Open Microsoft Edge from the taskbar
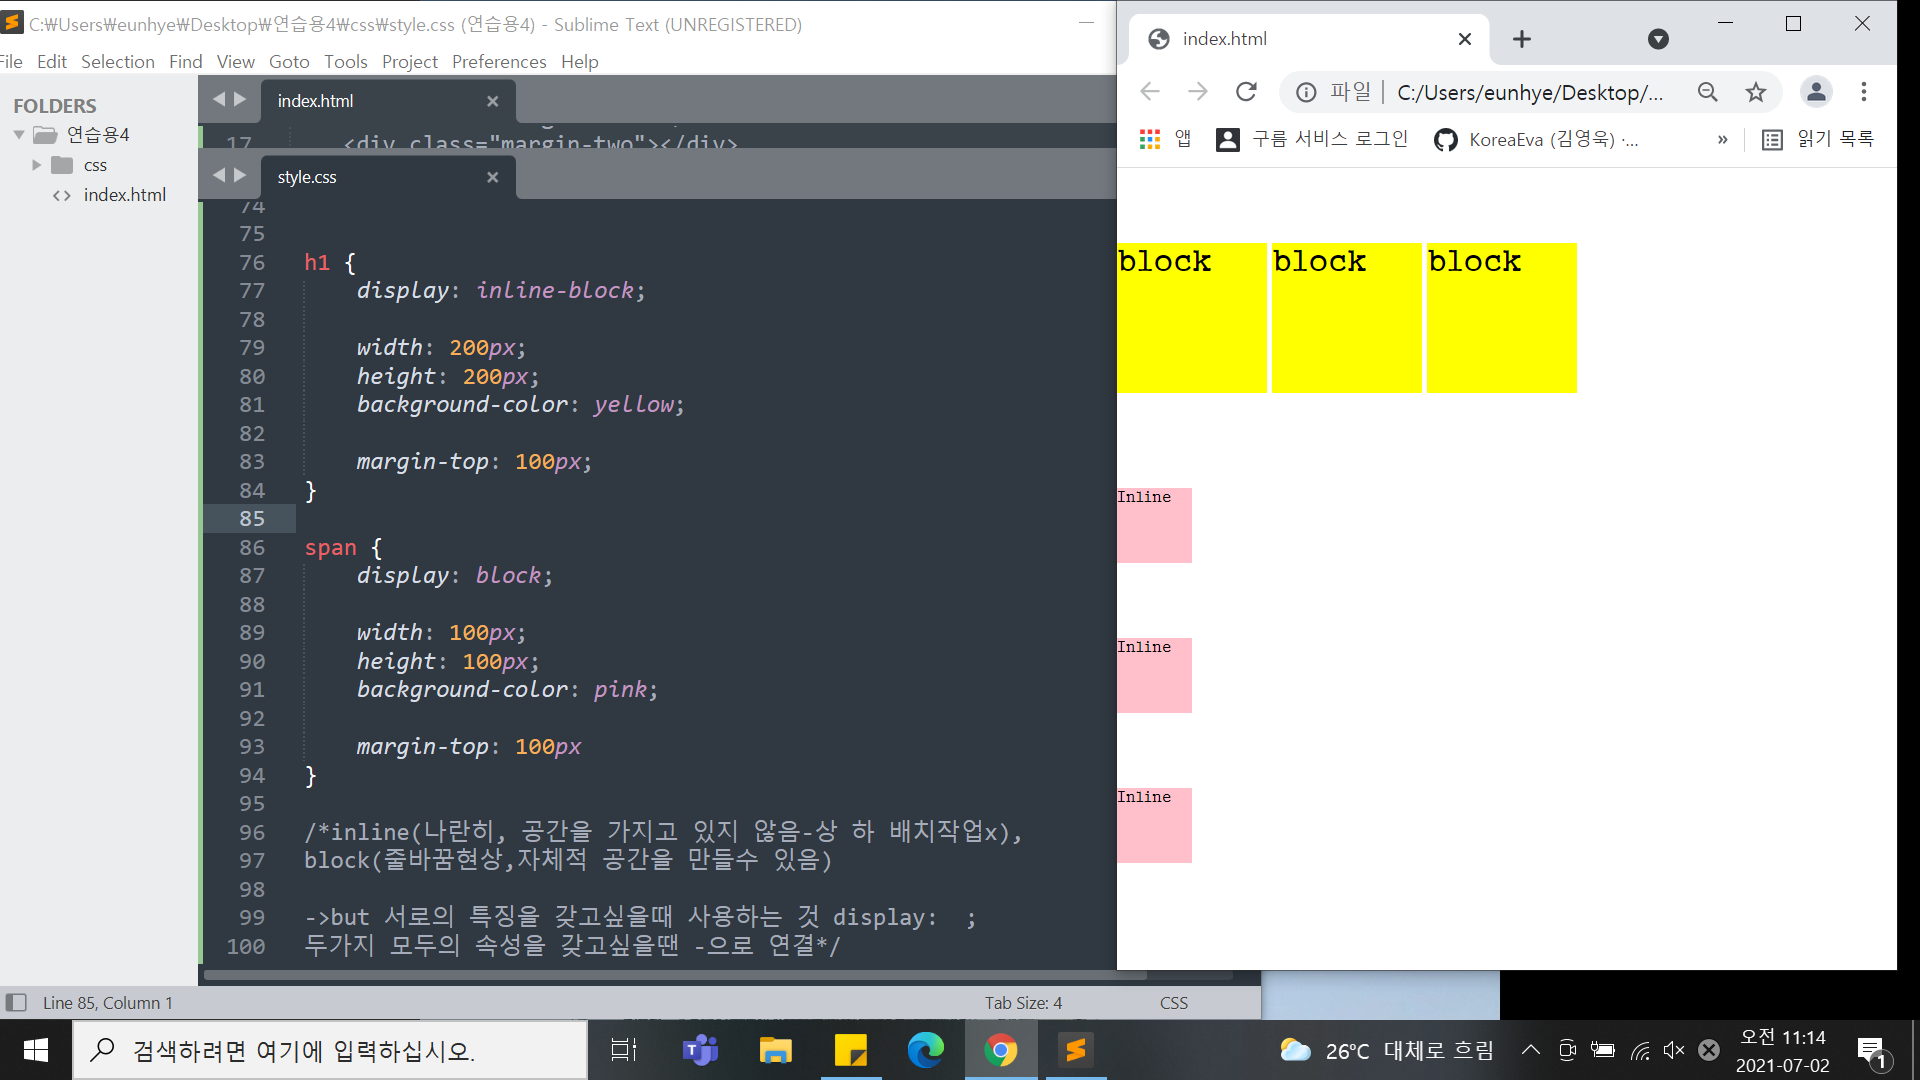This screenshot has width=1920, height=1080. point(925,1050)
